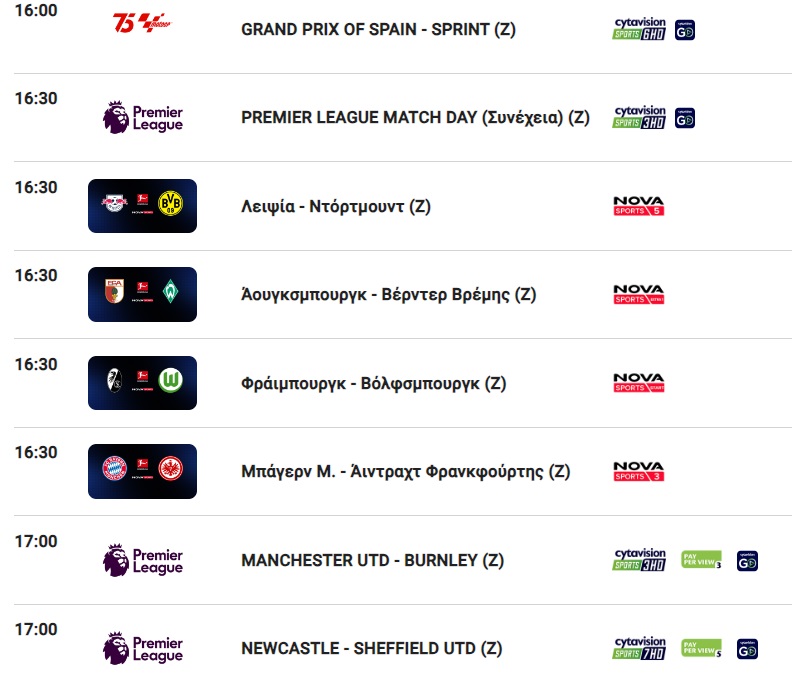The image size is (792, 680).
Task: Click the MotoGP 75 logo icon
Action: coord(142,23)
